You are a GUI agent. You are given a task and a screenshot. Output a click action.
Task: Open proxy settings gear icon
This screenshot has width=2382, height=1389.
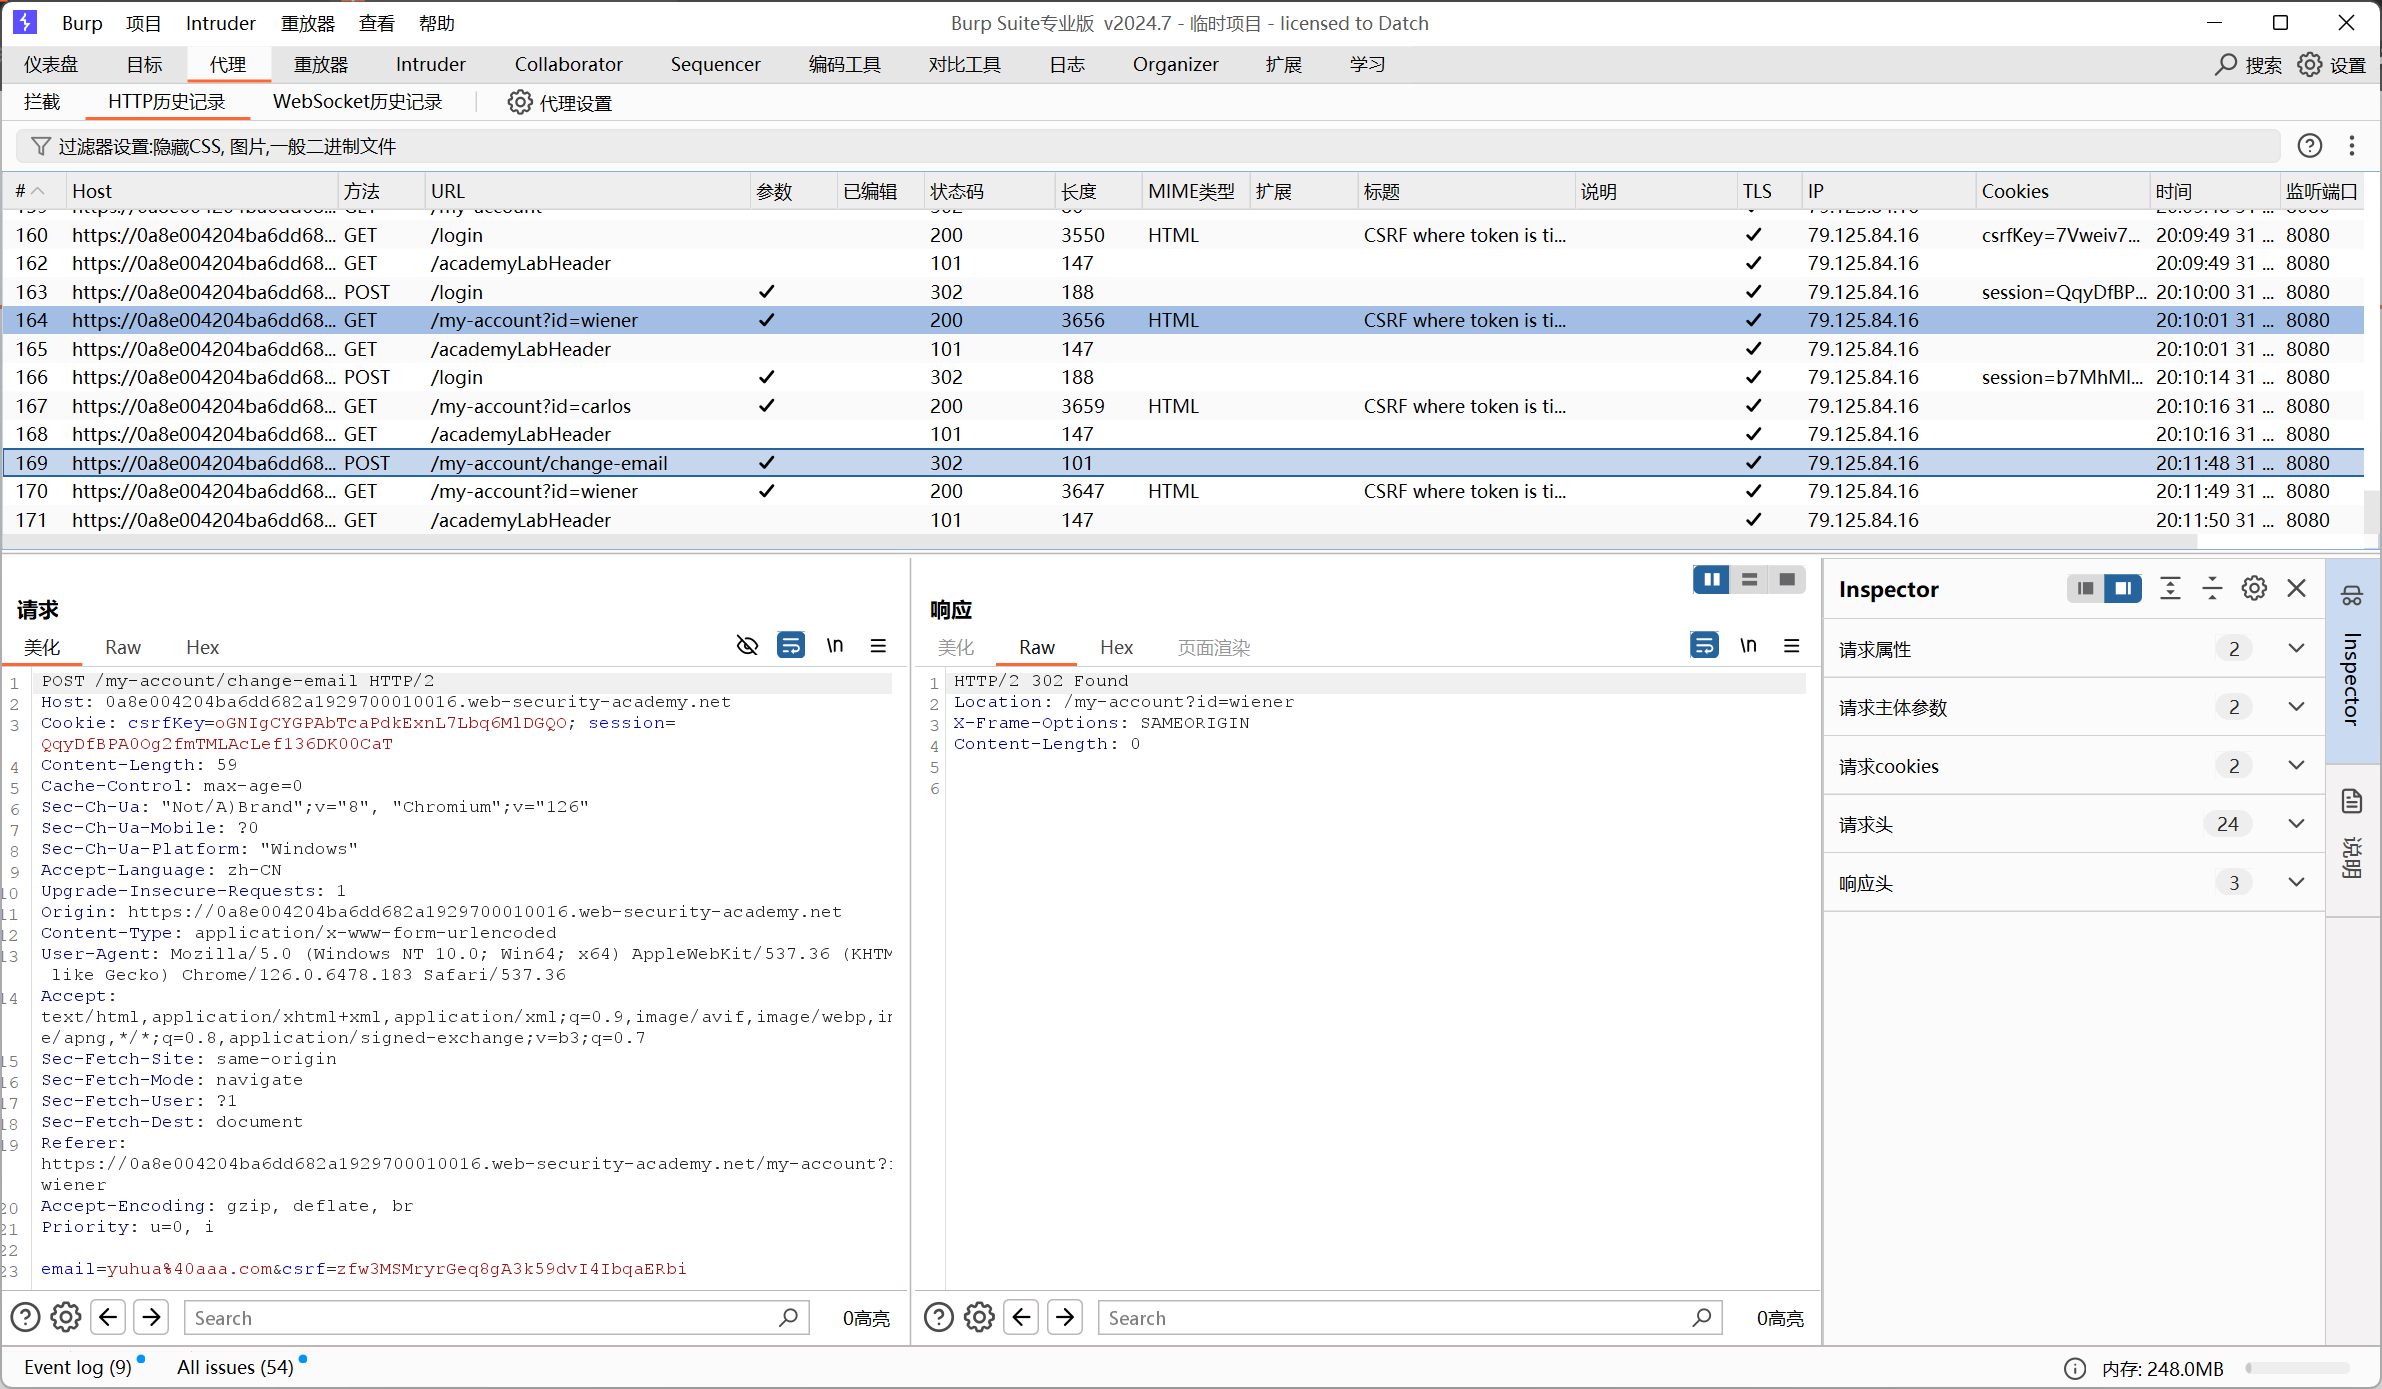tap(519, 102)
